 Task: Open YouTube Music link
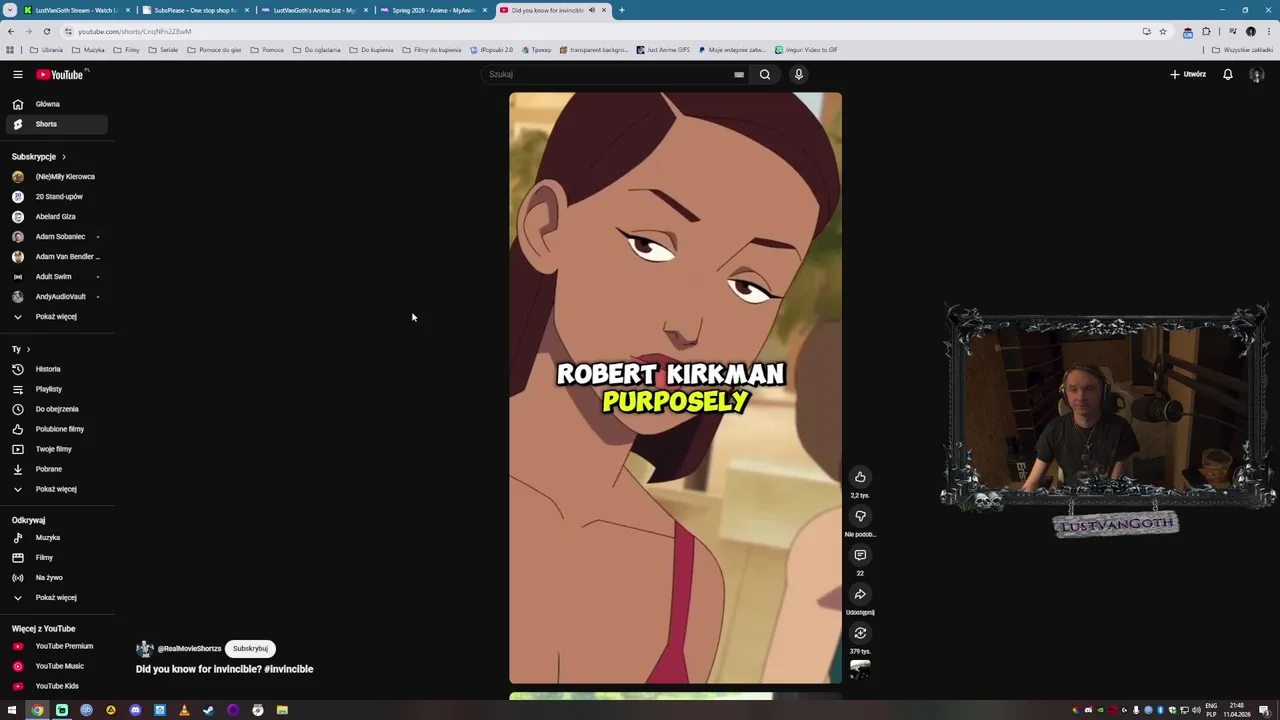[x=55, y=666]
